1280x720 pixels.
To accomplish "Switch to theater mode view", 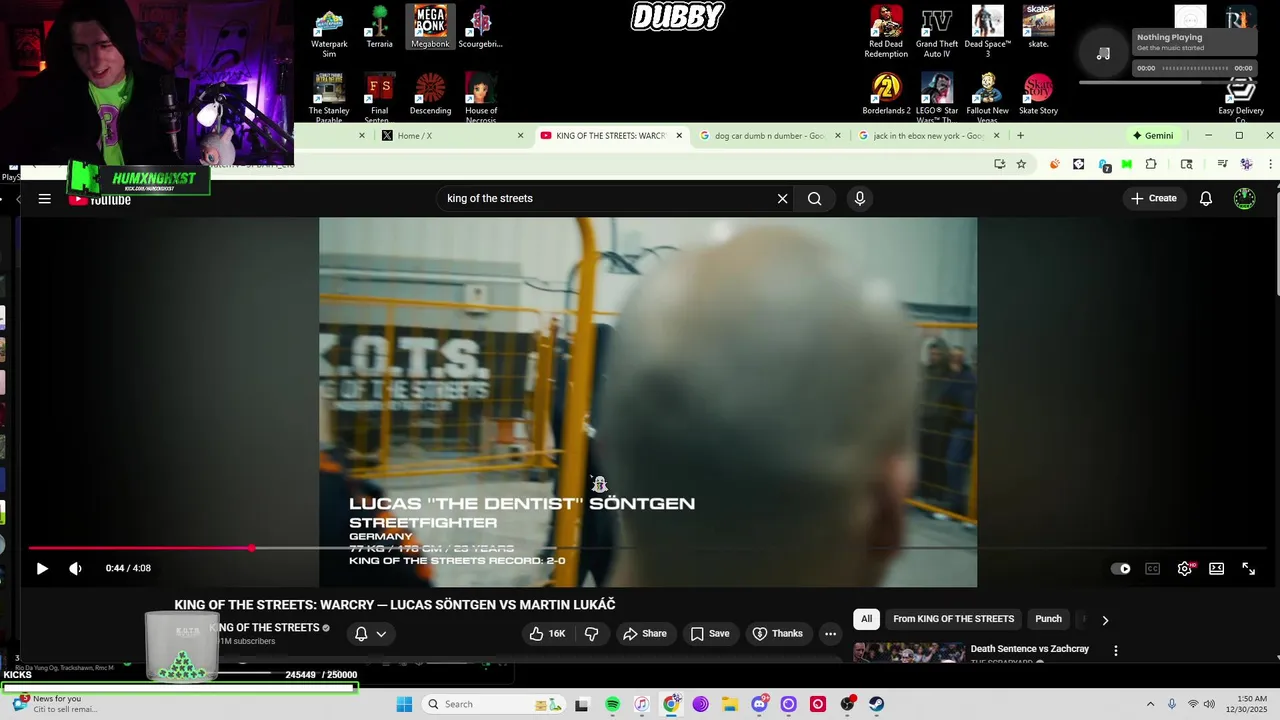I will (1217, 569).
